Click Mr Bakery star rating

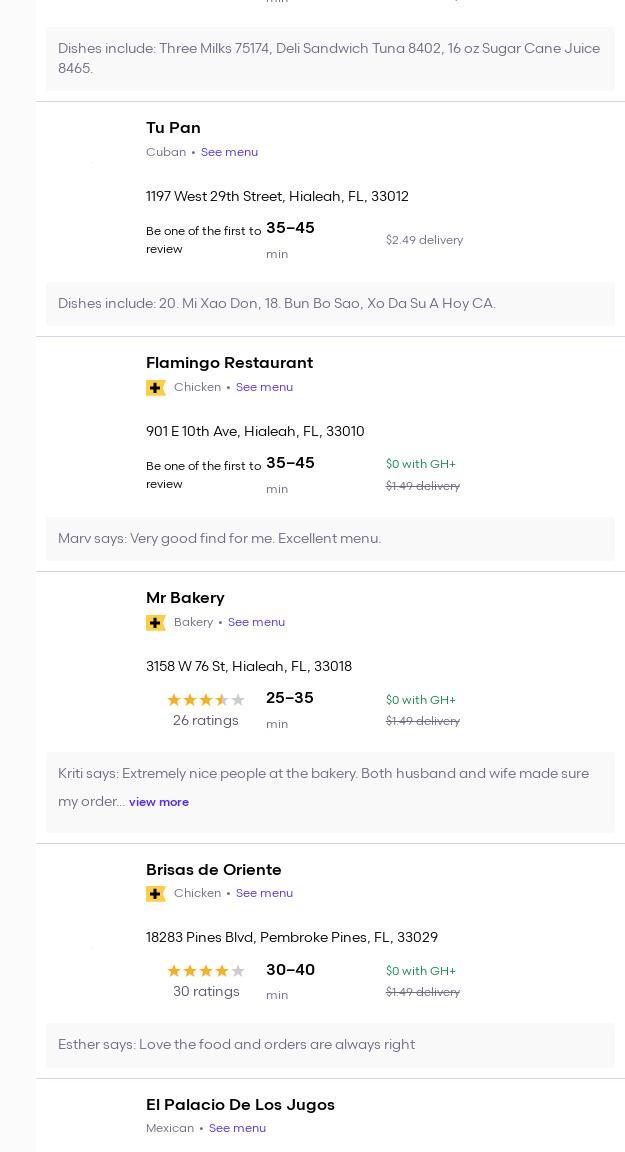point(205,700)
